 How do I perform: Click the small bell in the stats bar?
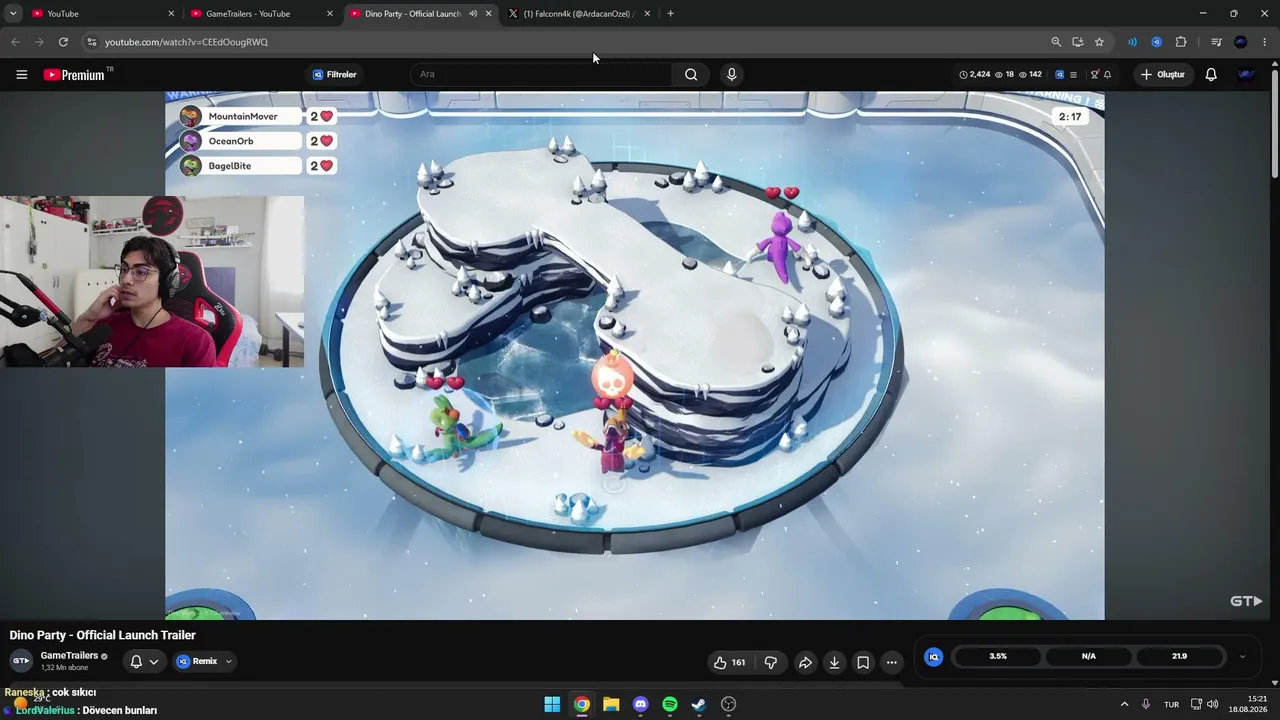1107,74
